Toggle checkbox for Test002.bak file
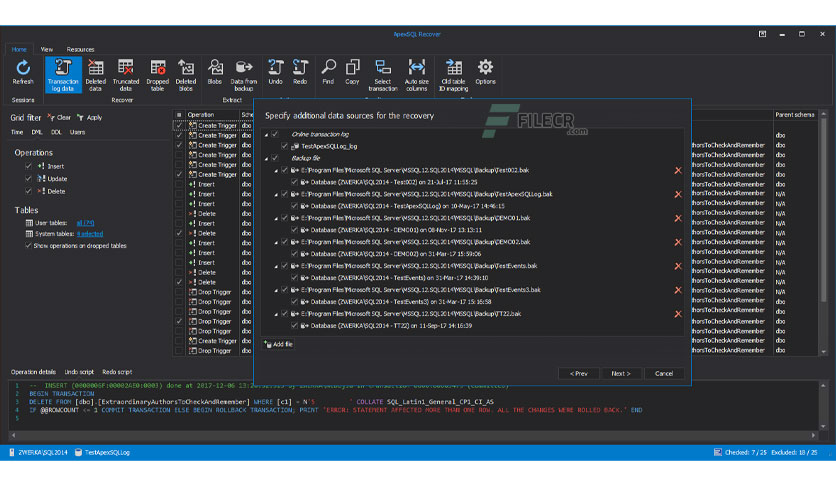 (285, 171)
